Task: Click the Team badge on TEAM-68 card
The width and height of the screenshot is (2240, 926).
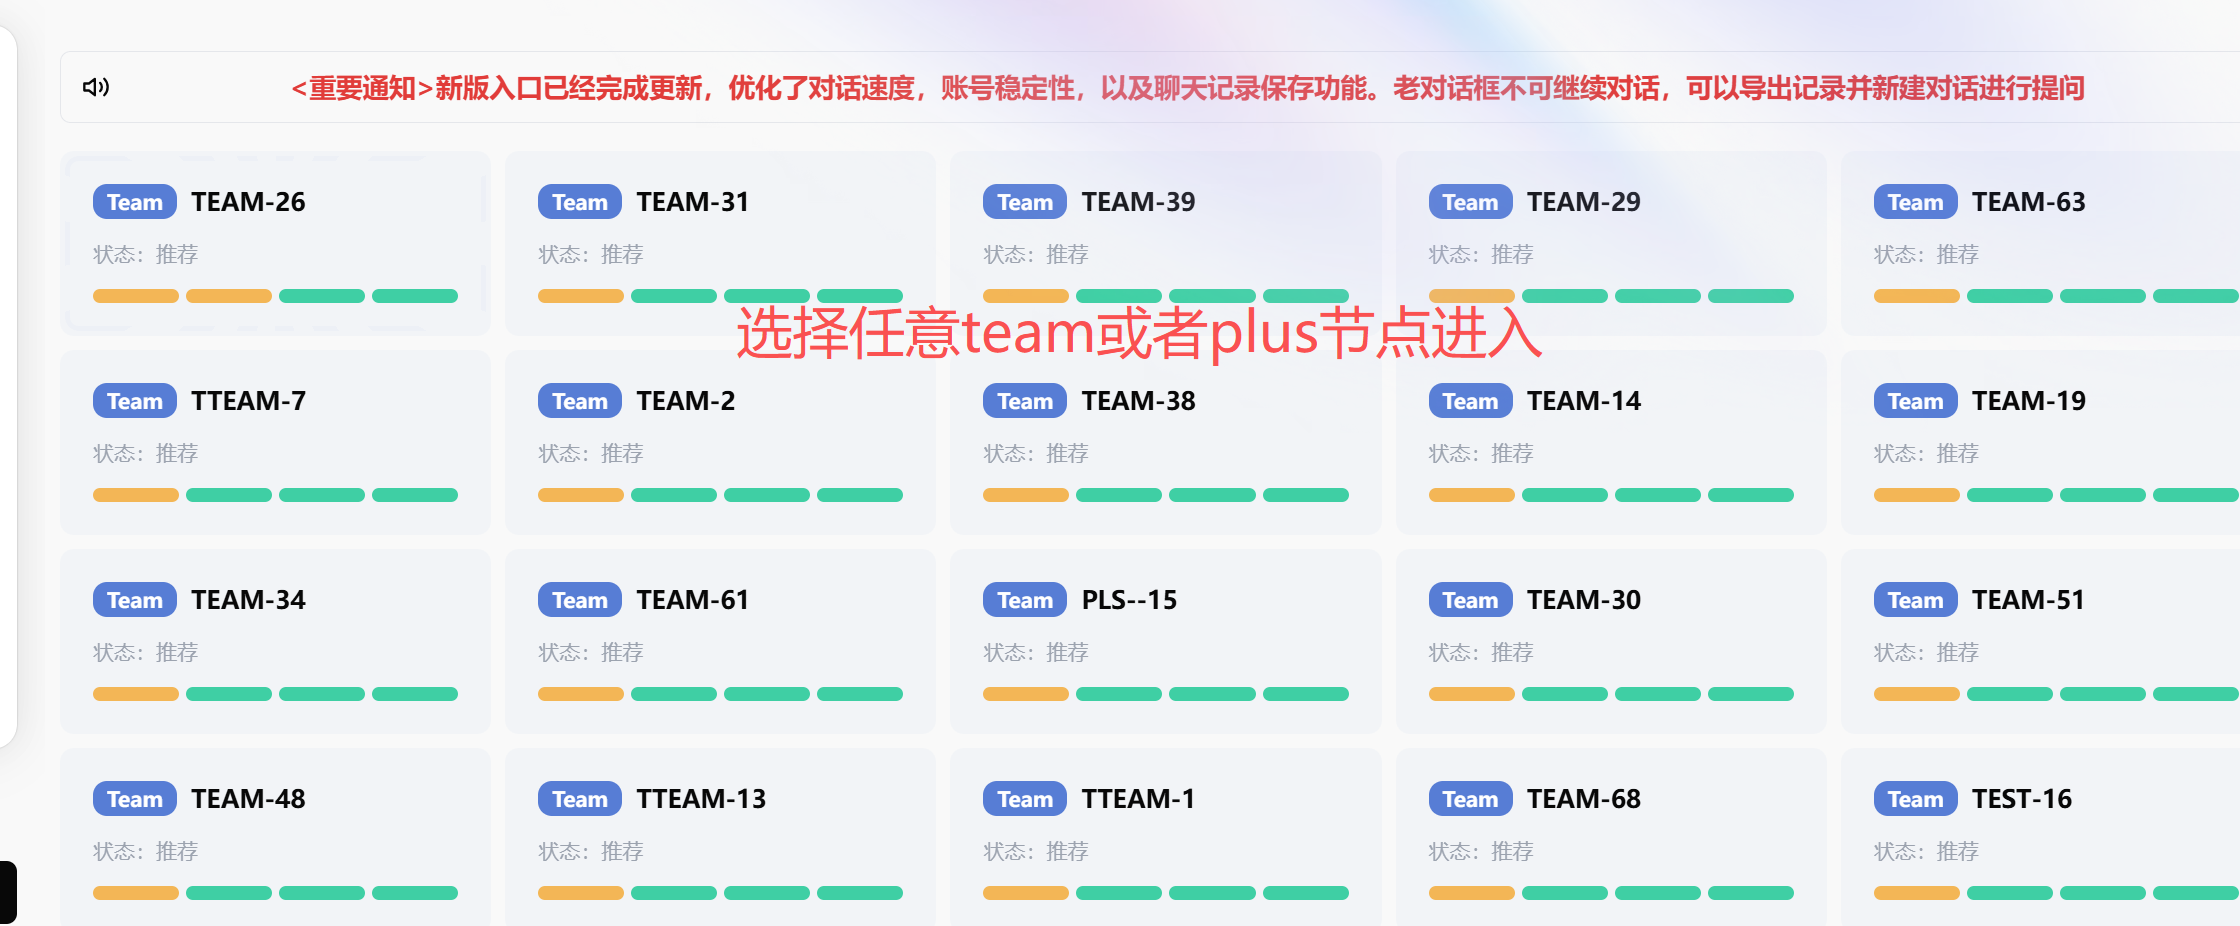Action: [x=1468, y=798]
